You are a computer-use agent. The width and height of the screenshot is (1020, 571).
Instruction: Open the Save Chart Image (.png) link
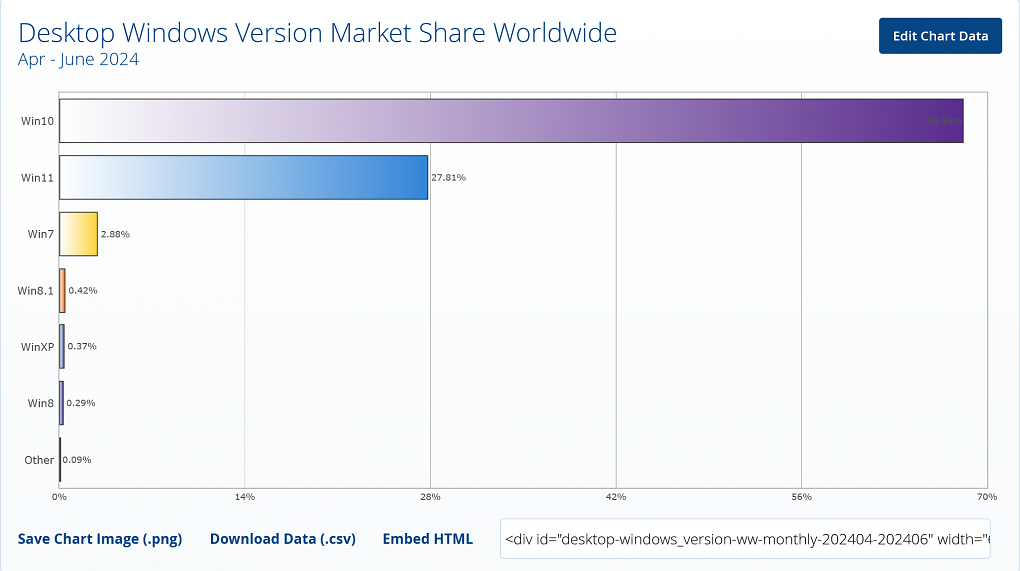coord(100,539)
